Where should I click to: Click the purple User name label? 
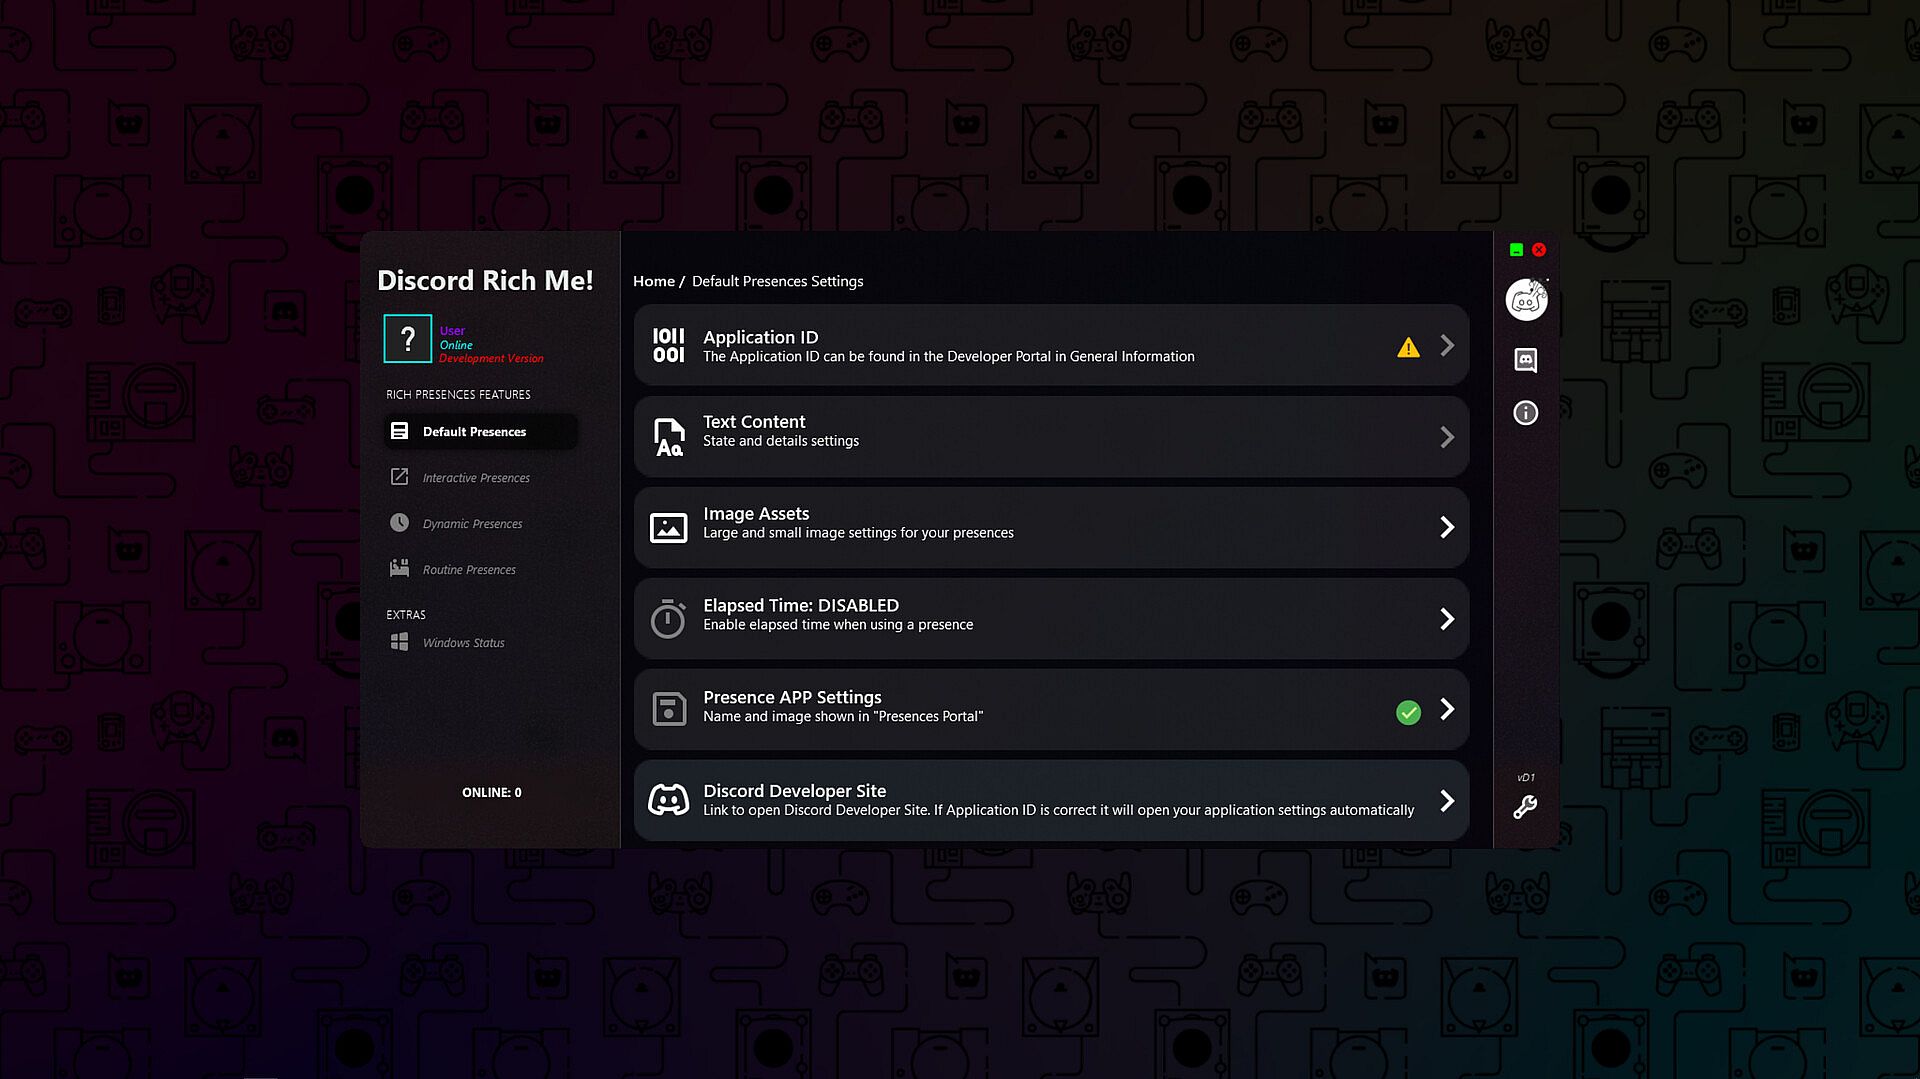click(452, 331)
